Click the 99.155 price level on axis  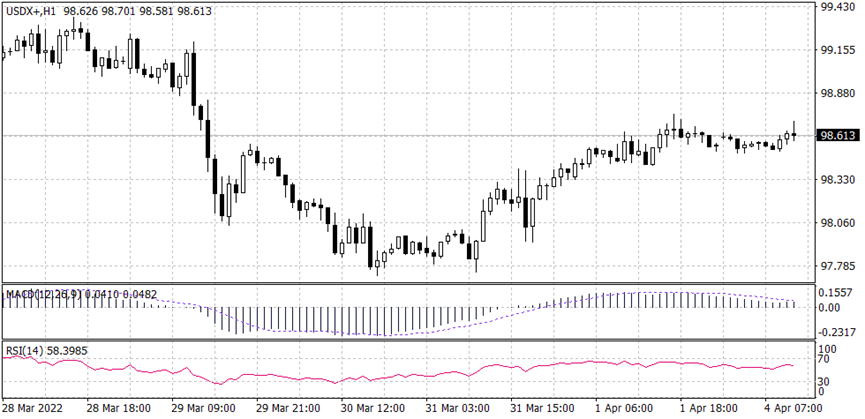pos(837,49)
